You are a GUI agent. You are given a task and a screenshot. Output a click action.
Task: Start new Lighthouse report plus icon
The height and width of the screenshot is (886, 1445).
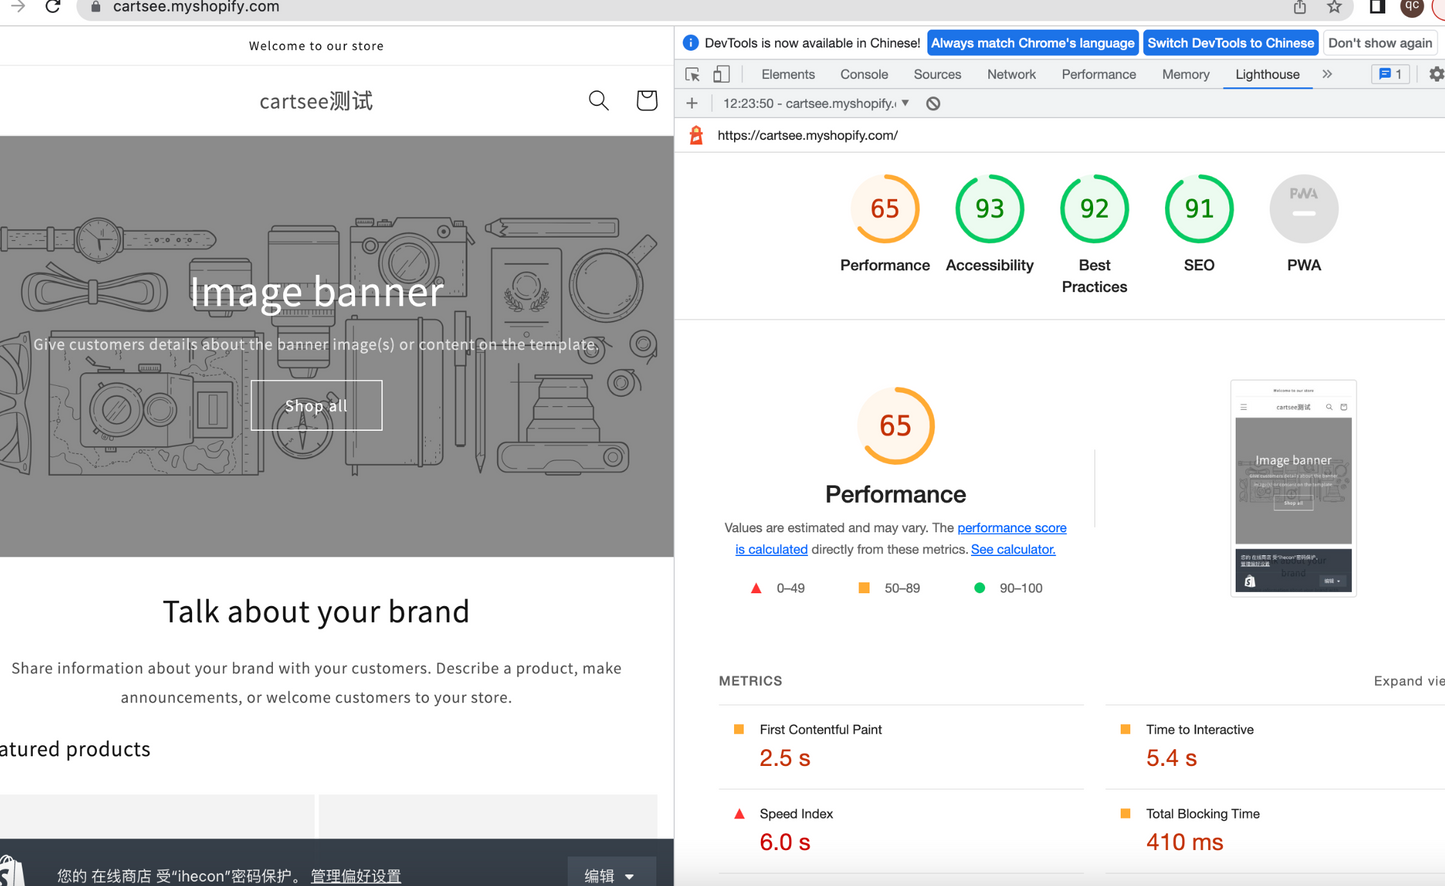point(692,103)
